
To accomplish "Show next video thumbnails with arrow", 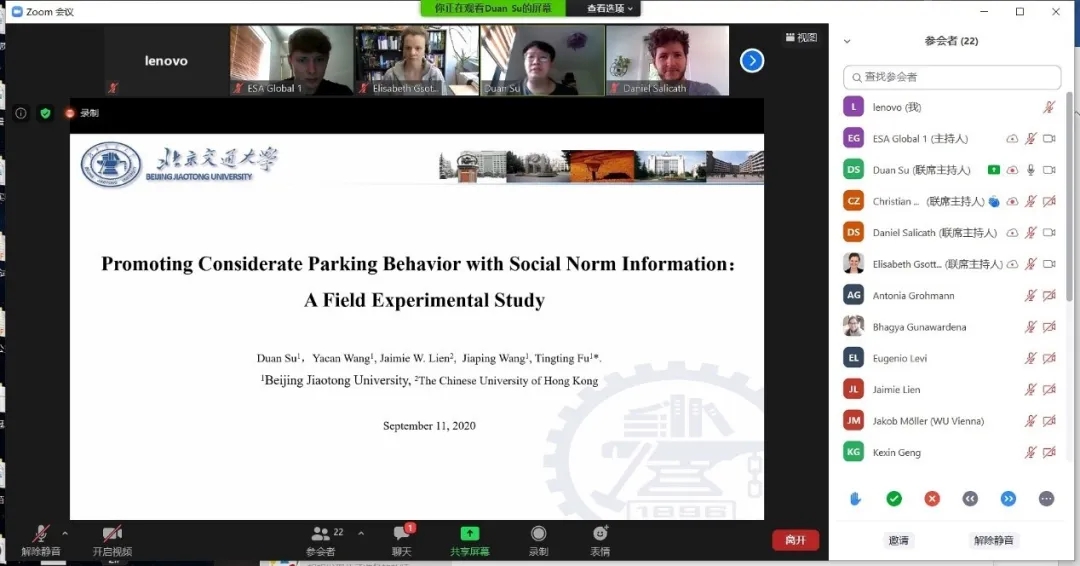I will (x=752, y=61).
